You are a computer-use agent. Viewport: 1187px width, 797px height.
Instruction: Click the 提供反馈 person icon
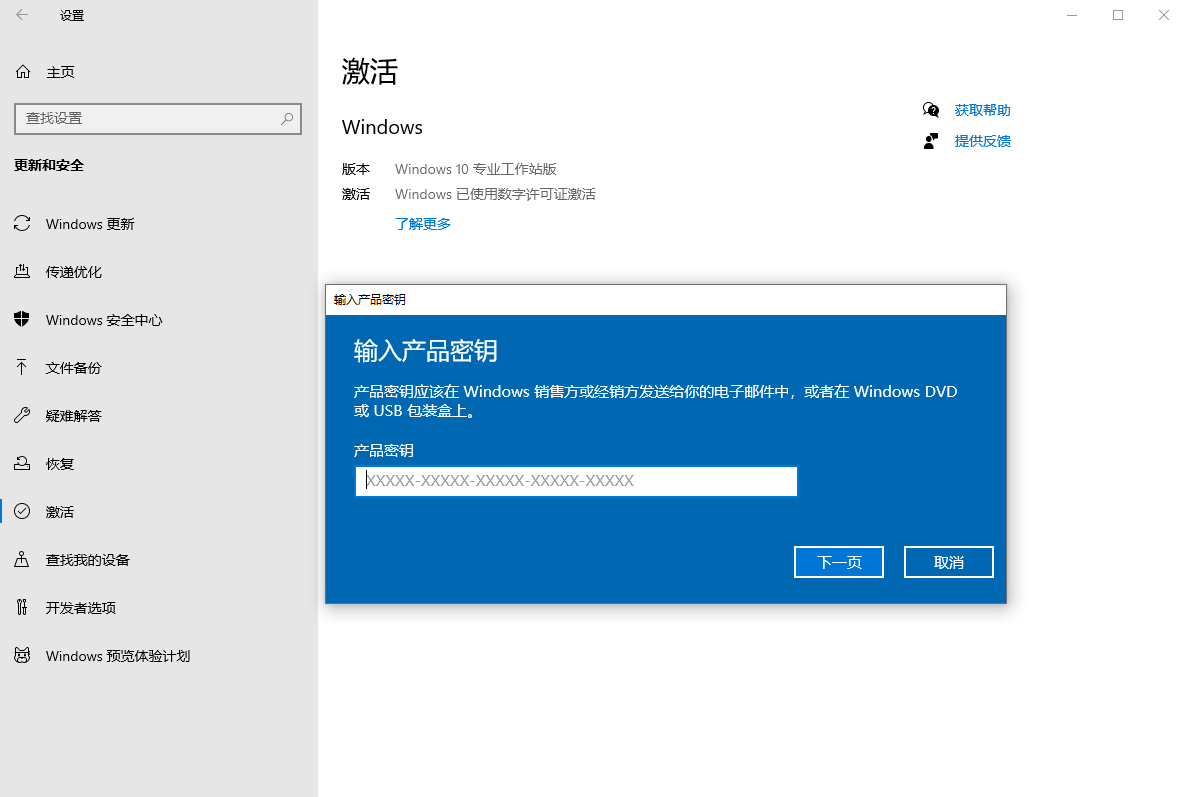(931, 141)
